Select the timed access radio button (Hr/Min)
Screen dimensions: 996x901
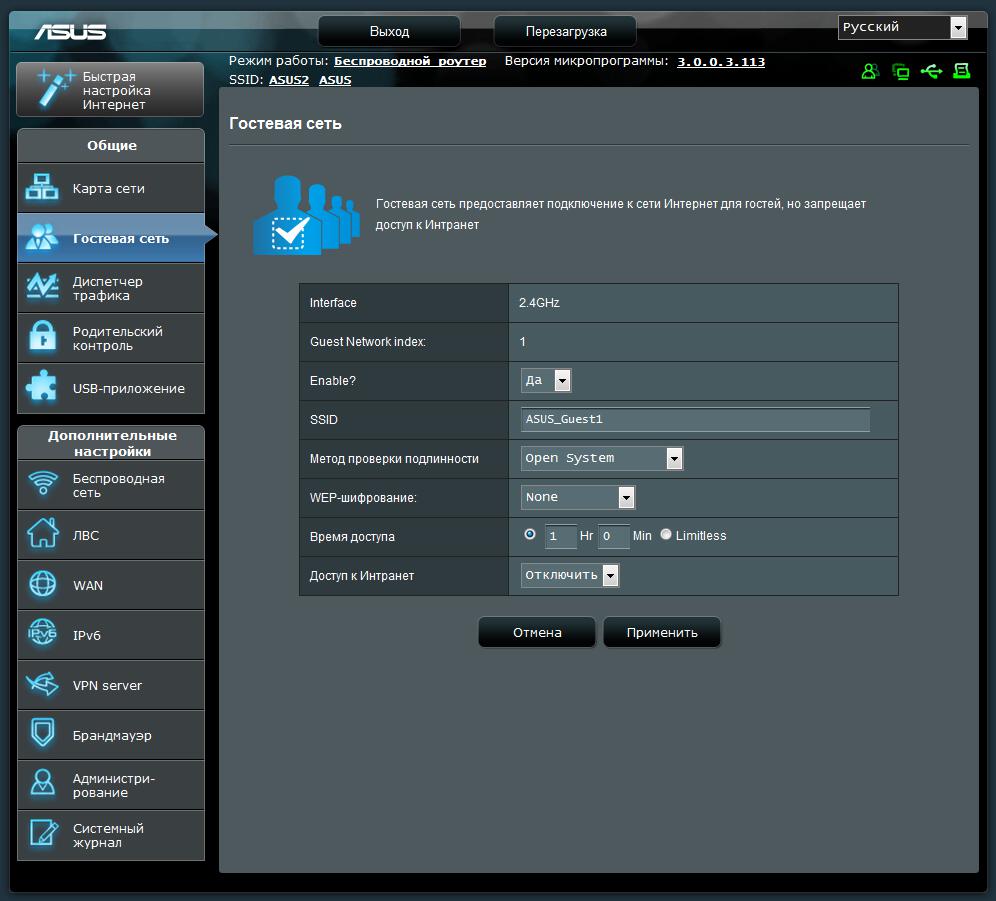[530, 534]
